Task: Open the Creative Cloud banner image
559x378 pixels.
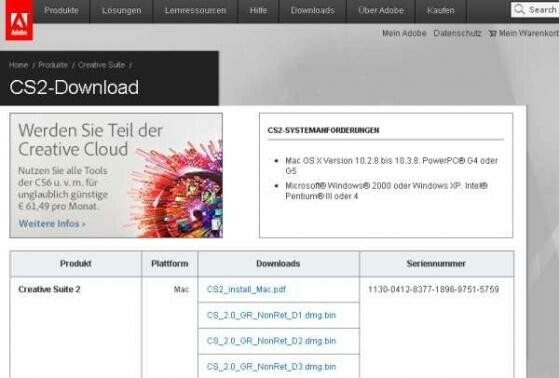Action: 116,175
